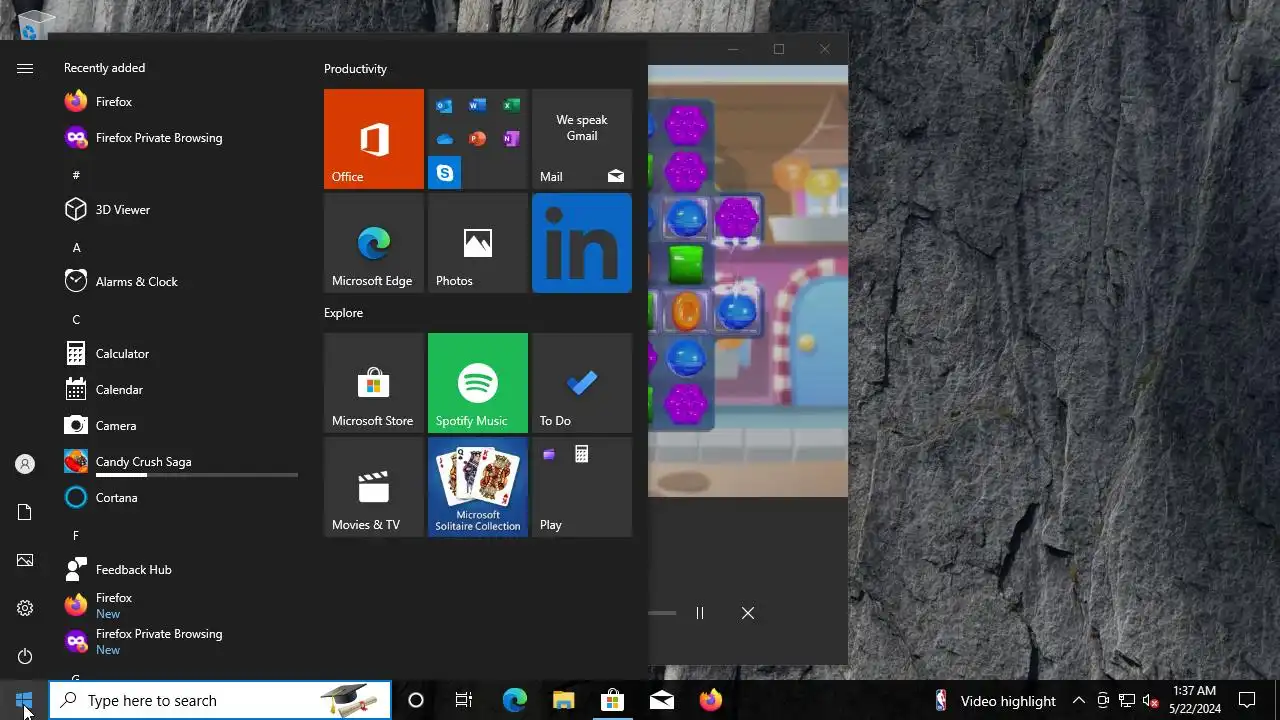The image size is (1280, 720).
Task: Click the Productivity group heading
Action: 355,69
